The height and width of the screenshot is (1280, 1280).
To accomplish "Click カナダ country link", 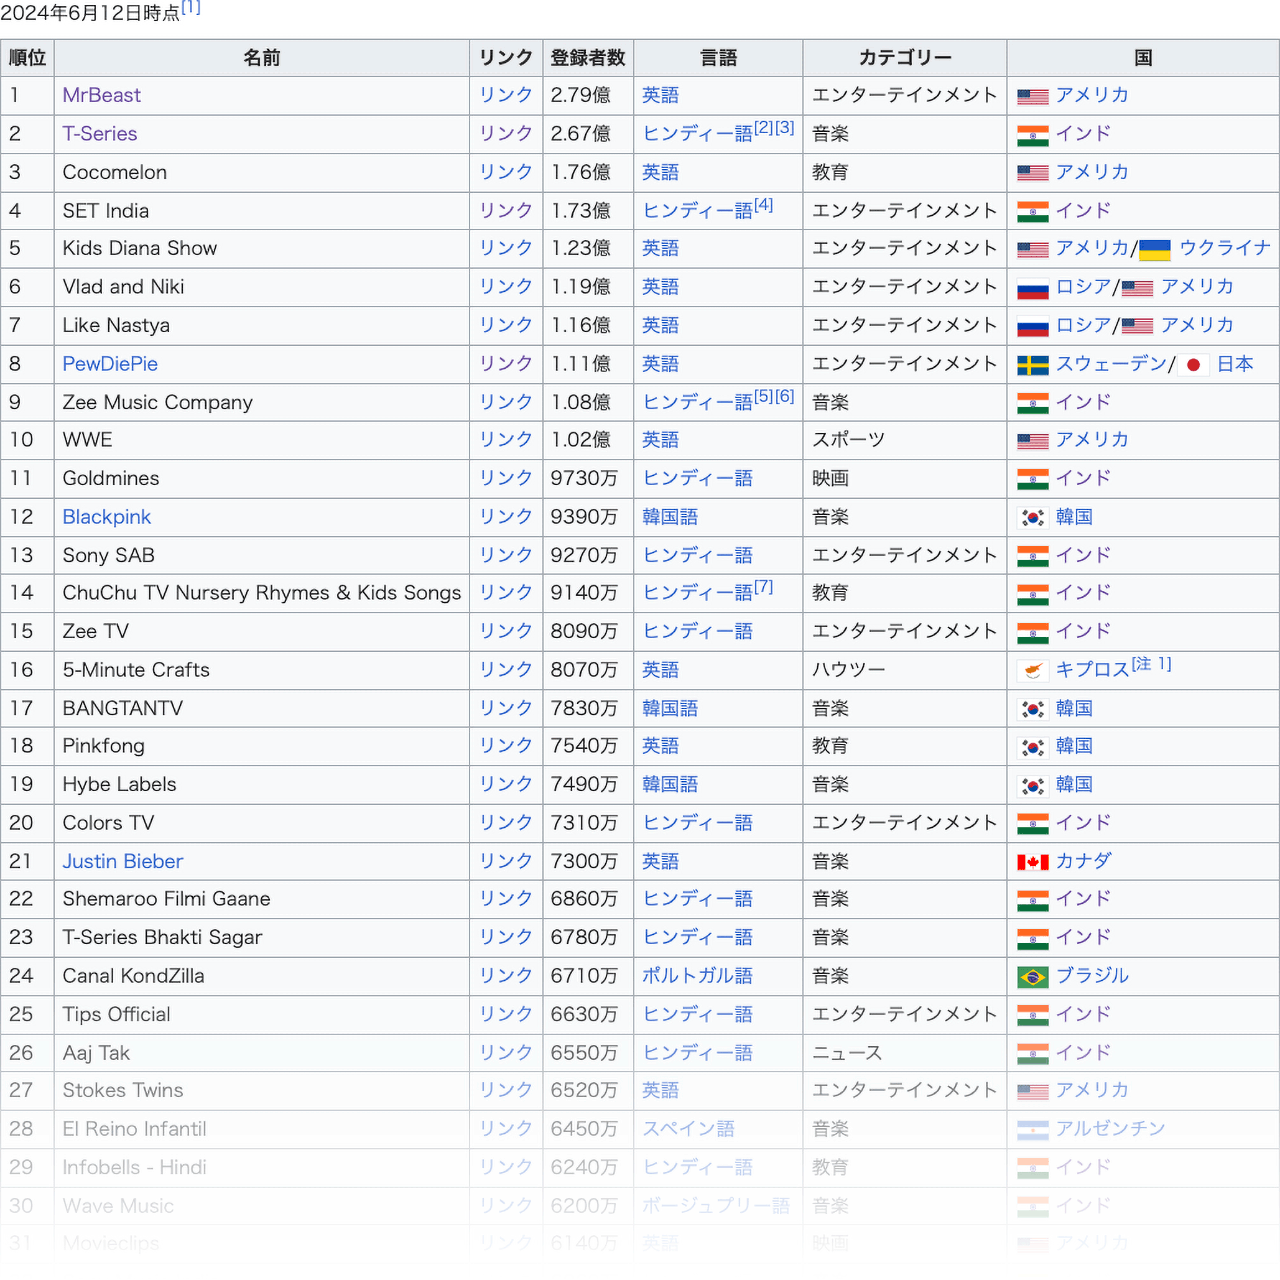I will tap(1084, 861).
